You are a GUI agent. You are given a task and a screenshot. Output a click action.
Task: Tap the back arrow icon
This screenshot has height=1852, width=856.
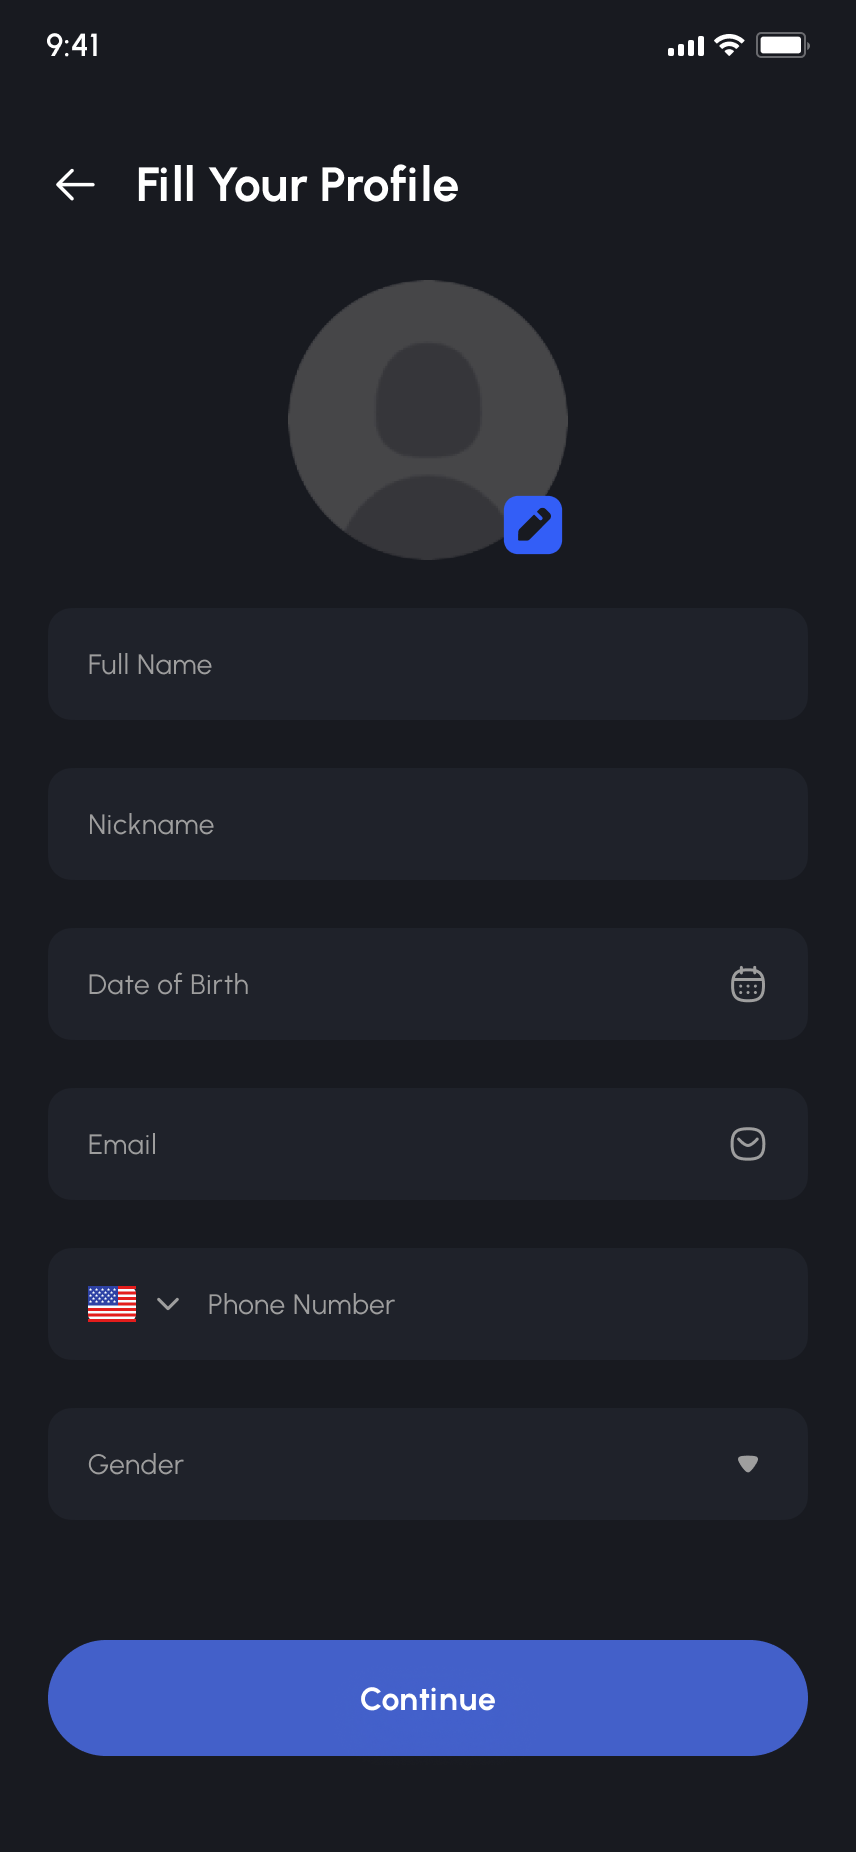point(75,184)
